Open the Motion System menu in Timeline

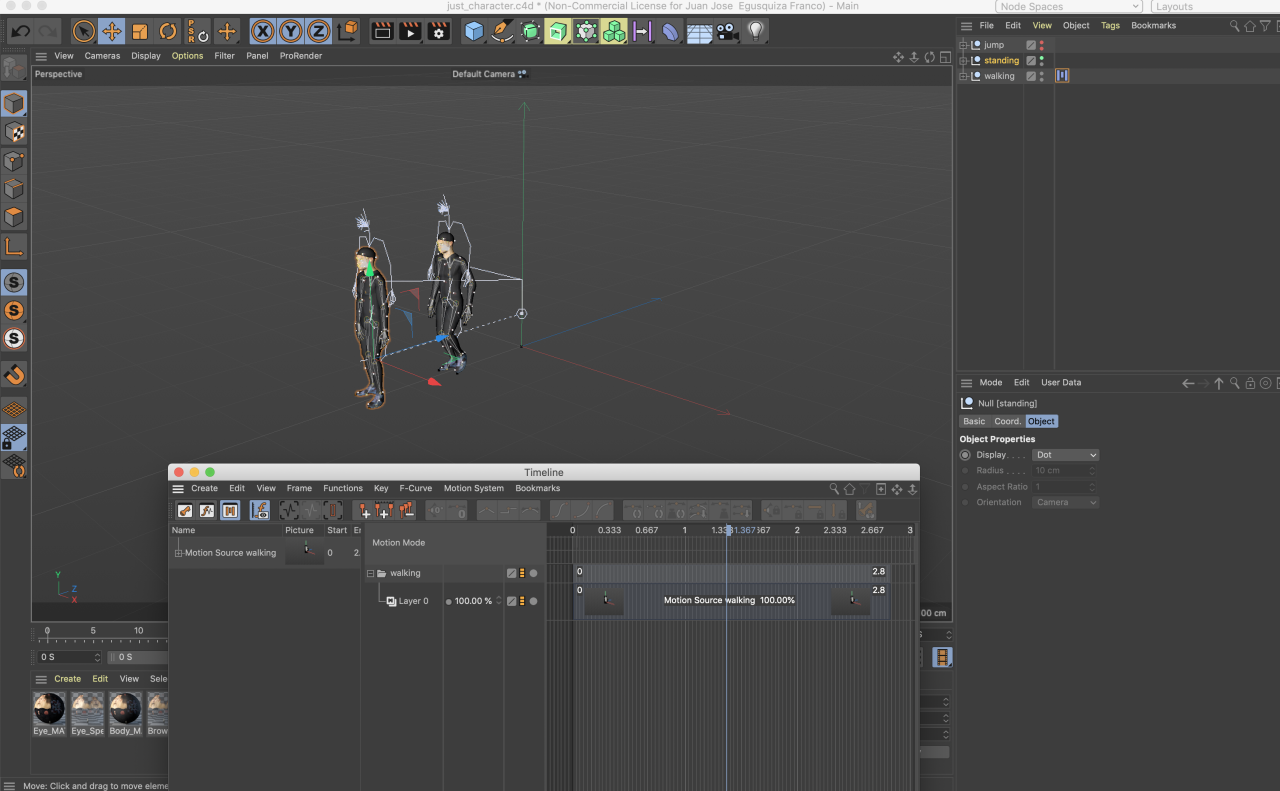pos(473,489)
